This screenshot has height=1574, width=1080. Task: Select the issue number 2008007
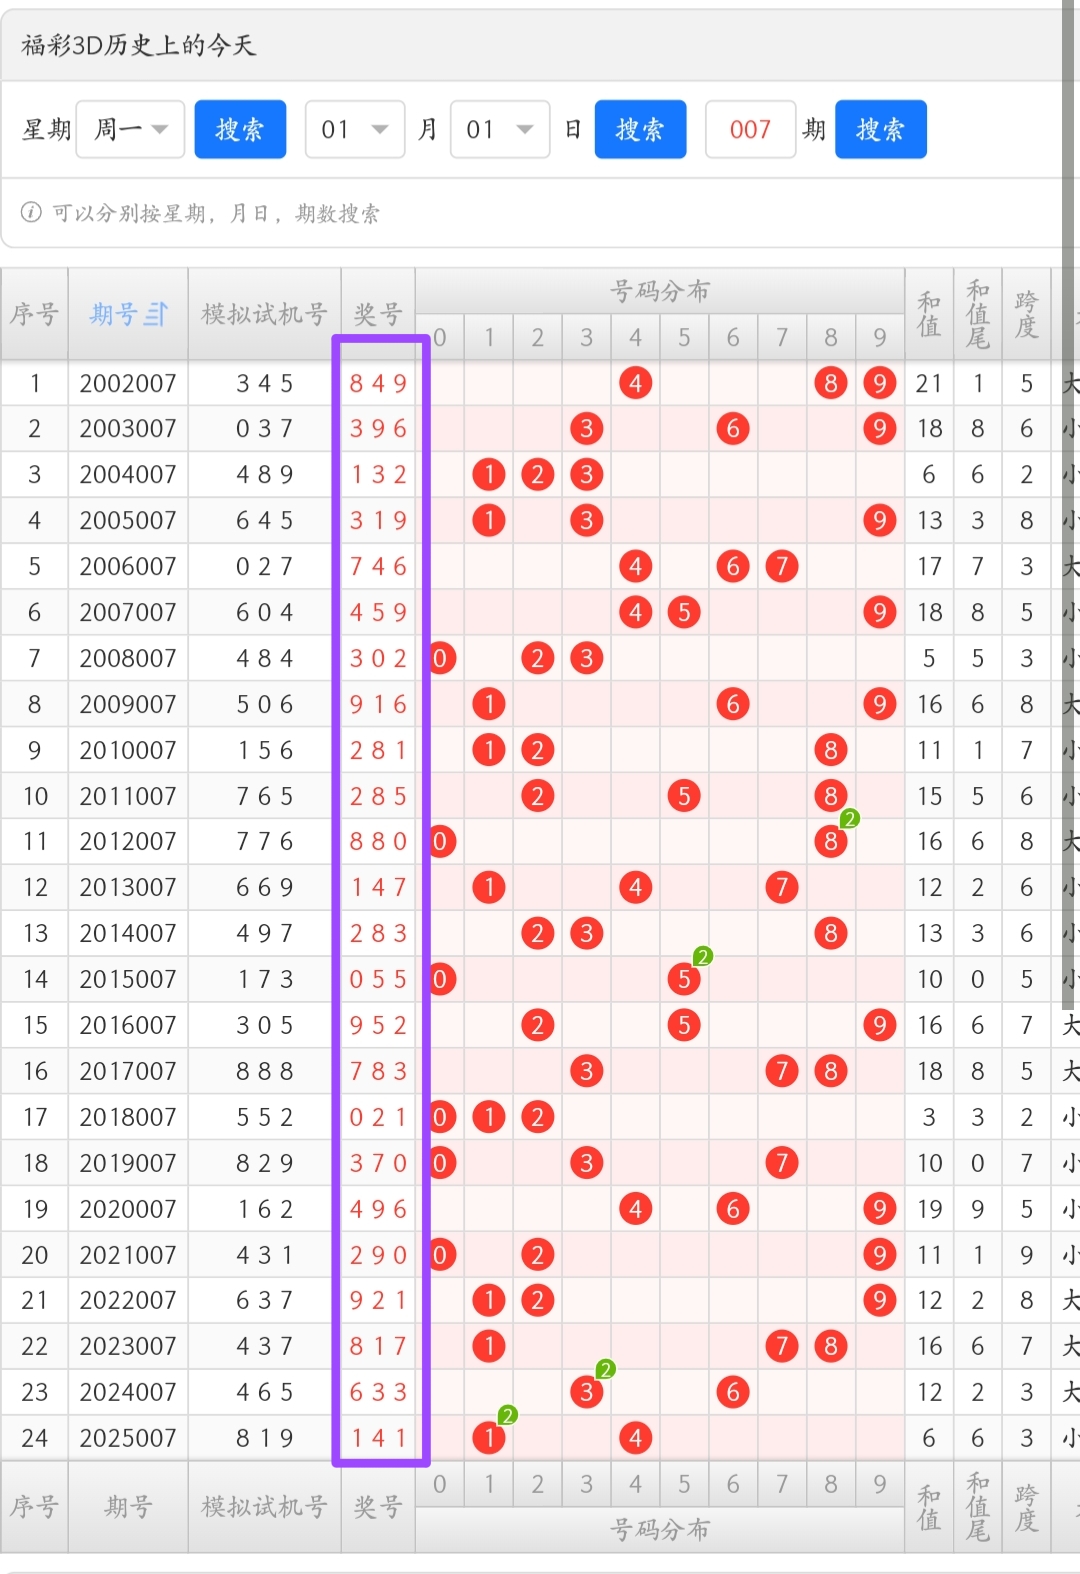[128, 658]
